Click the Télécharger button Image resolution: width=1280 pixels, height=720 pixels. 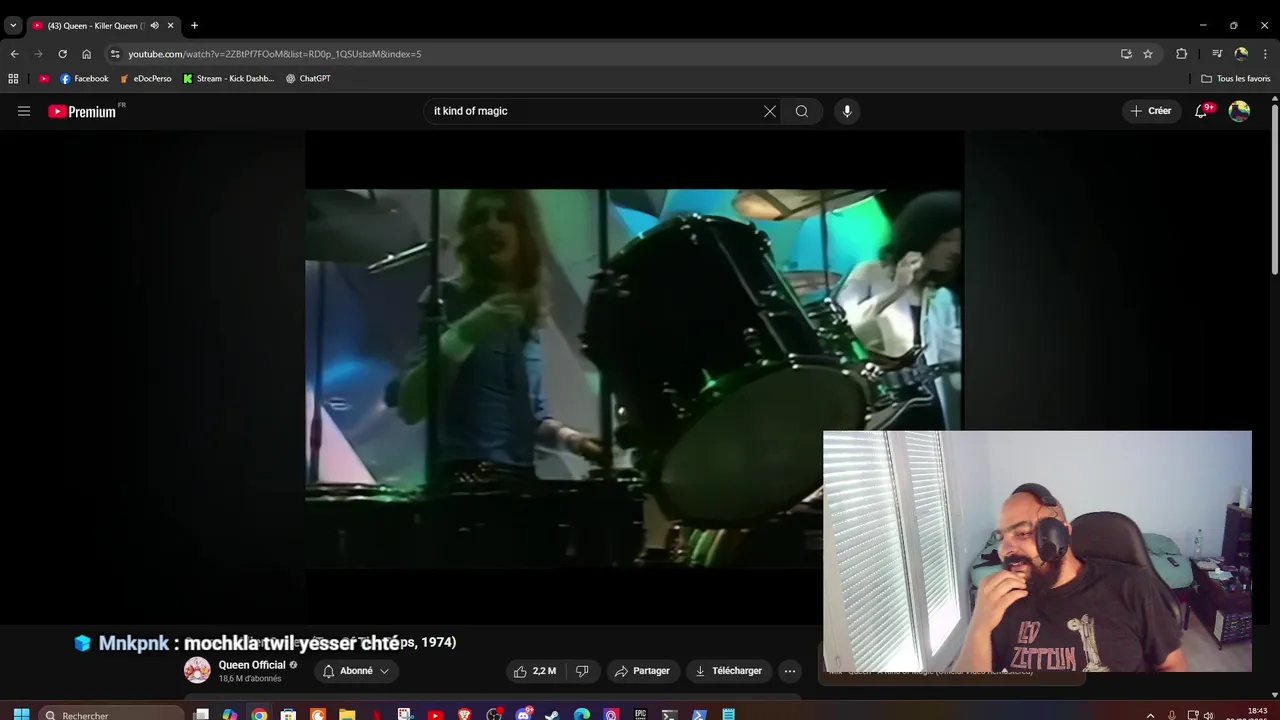point(729,671)
